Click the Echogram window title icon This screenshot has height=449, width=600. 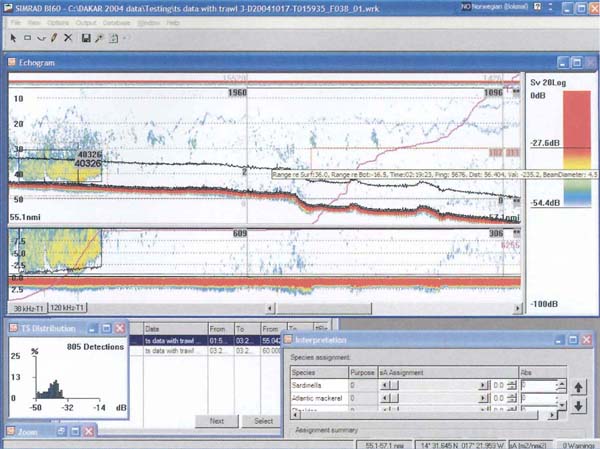(x=12, y=63)
